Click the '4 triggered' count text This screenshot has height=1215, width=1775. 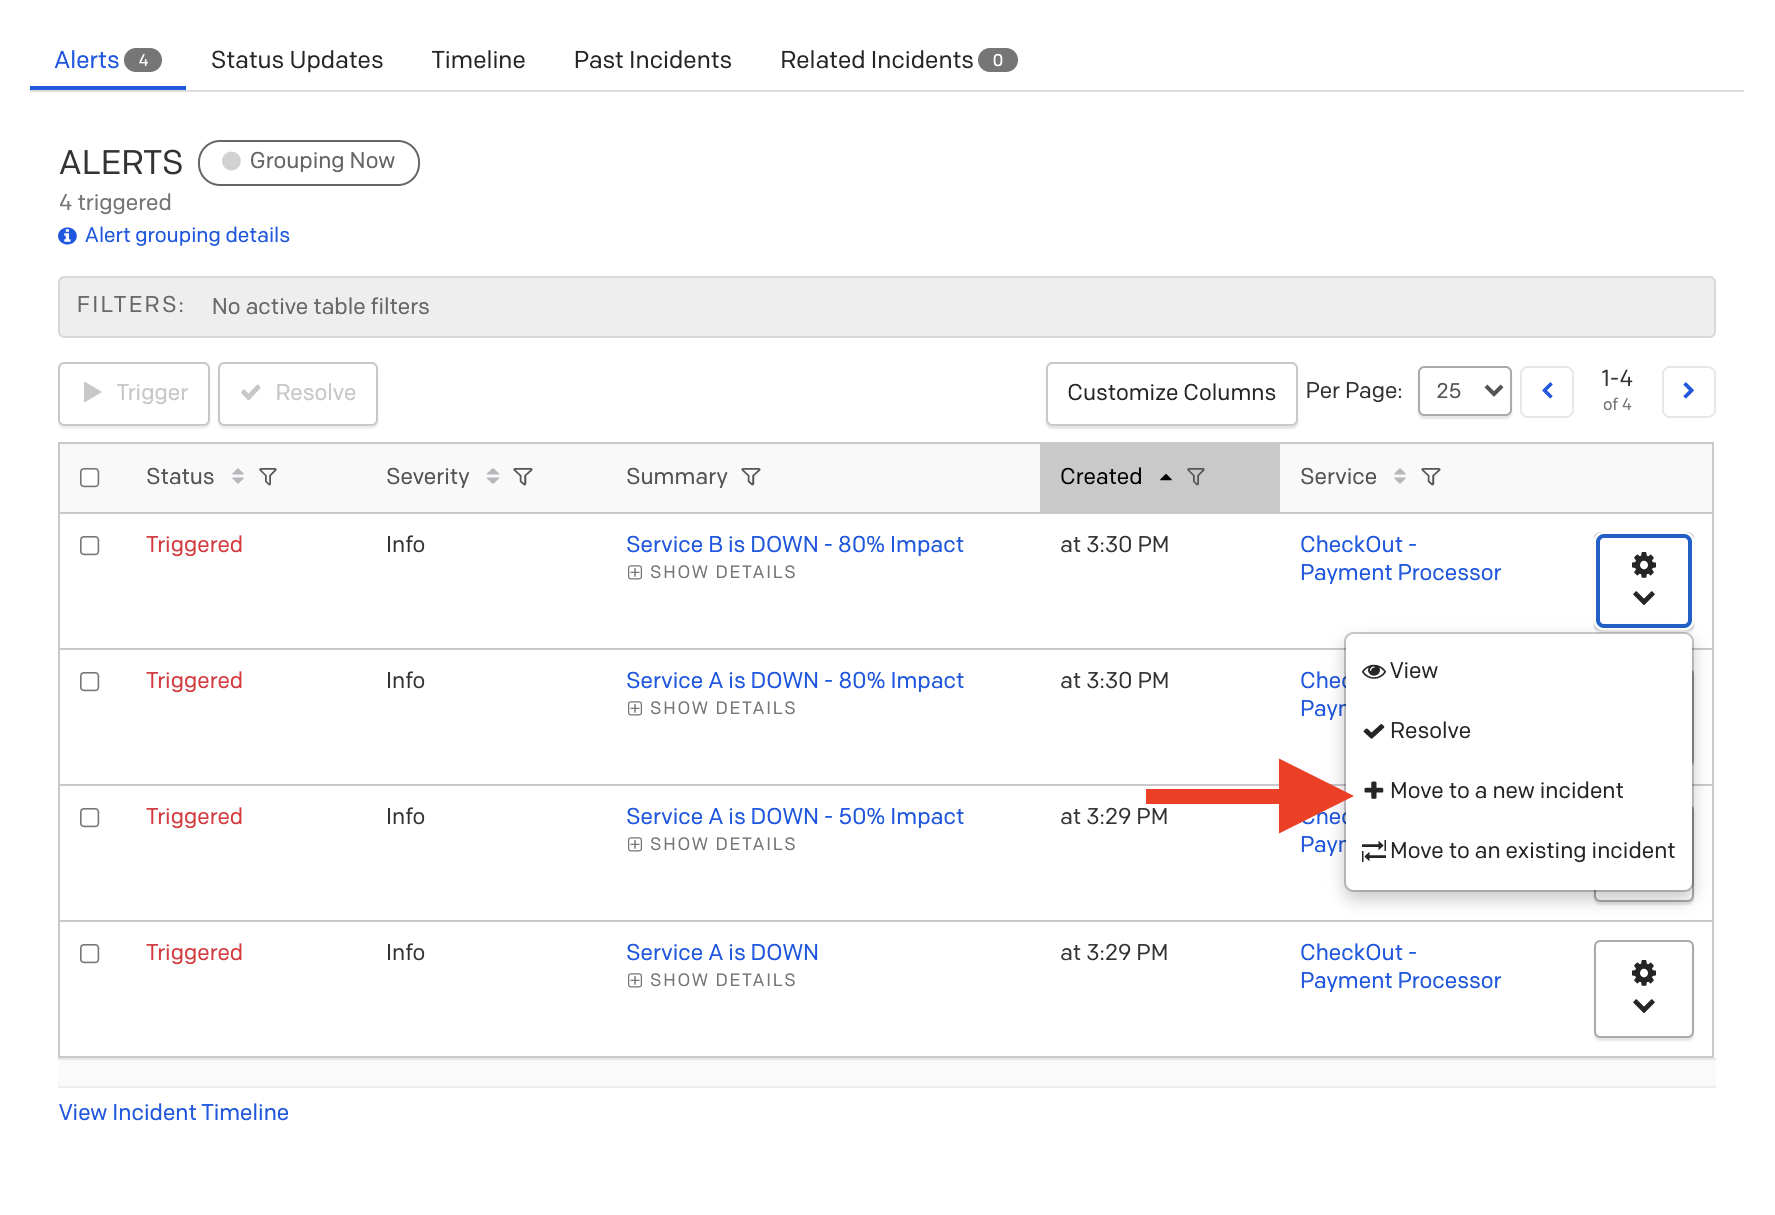coord(115,202)
